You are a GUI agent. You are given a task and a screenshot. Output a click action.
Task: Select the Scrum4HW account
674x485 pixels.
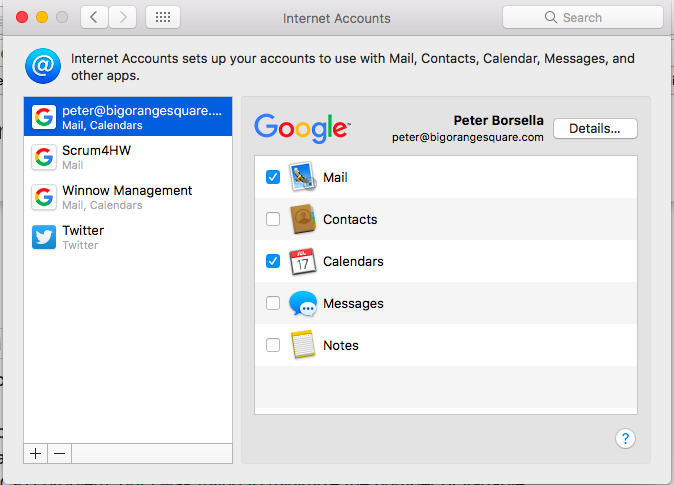(x=128, y=157)
